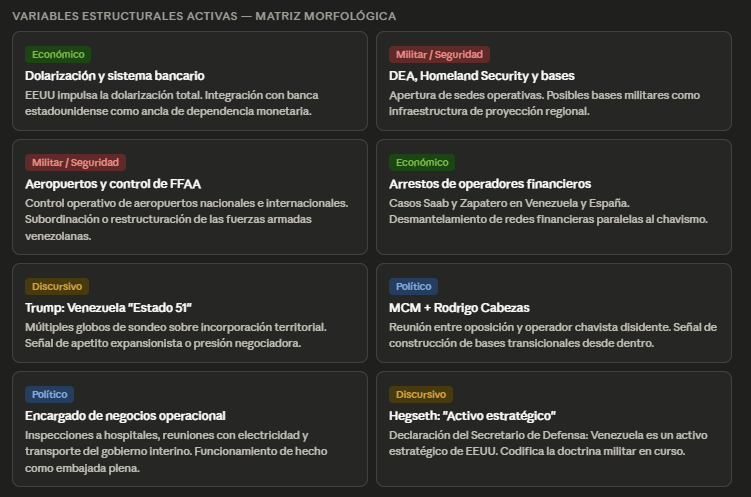Select the 'Discursivo' tag on the Trump card

click(57, 287)
